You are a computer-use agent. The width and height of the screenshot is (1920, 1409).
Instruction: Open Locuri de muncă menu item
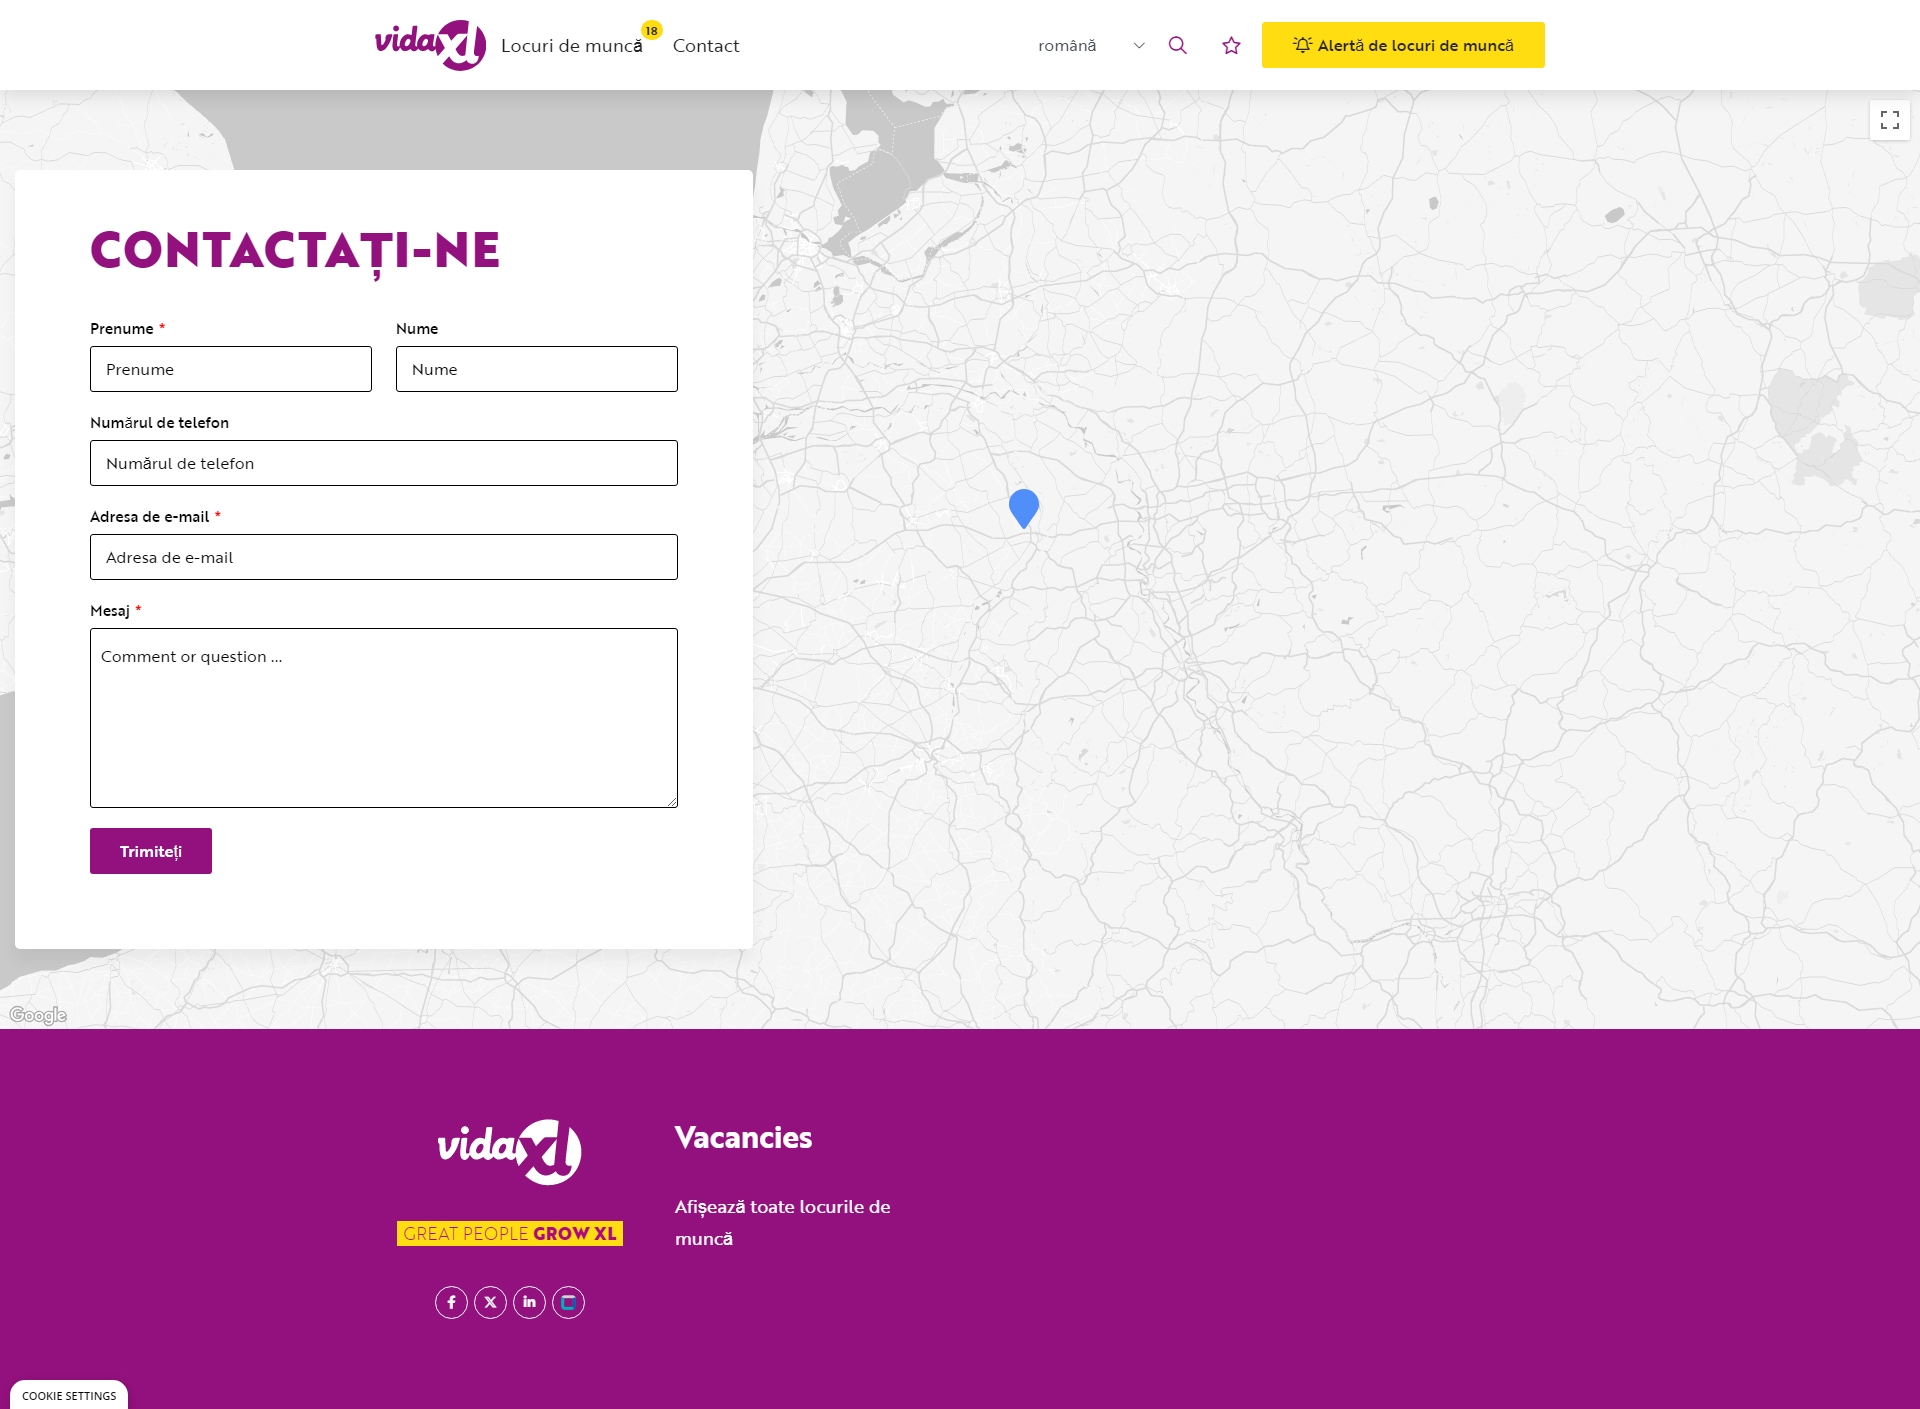pos(571,45)
